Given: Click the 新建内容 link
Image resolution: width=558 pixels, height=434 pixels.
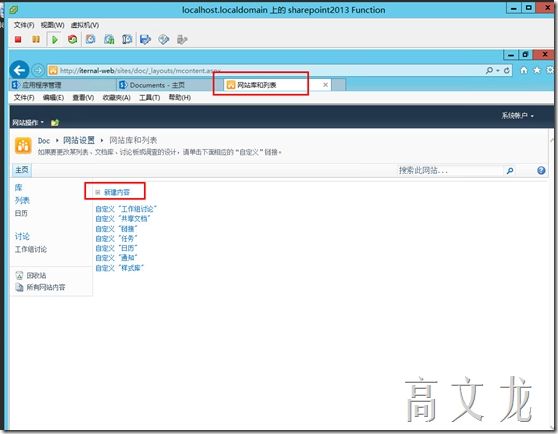Looking at the screenshot, I should [x=117, y=192].
